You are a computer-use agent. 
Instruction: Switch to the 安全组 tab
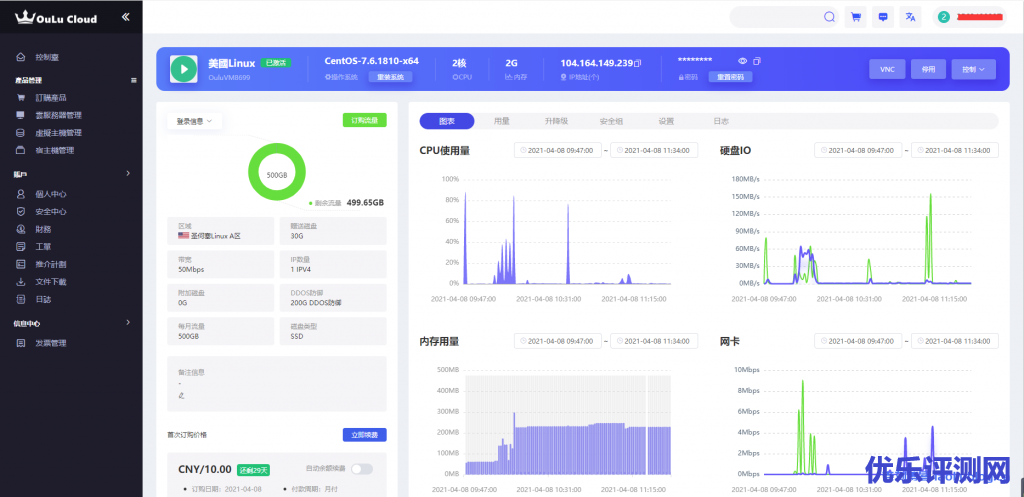[x=611, y=121]
